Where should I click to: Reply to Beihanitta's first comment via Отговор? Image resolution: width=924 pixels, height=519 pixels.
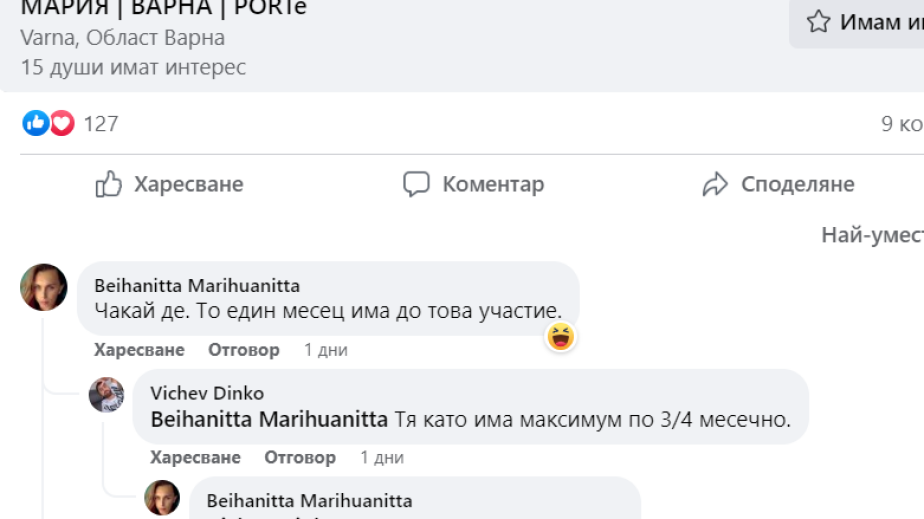click(x=244, y=350)
